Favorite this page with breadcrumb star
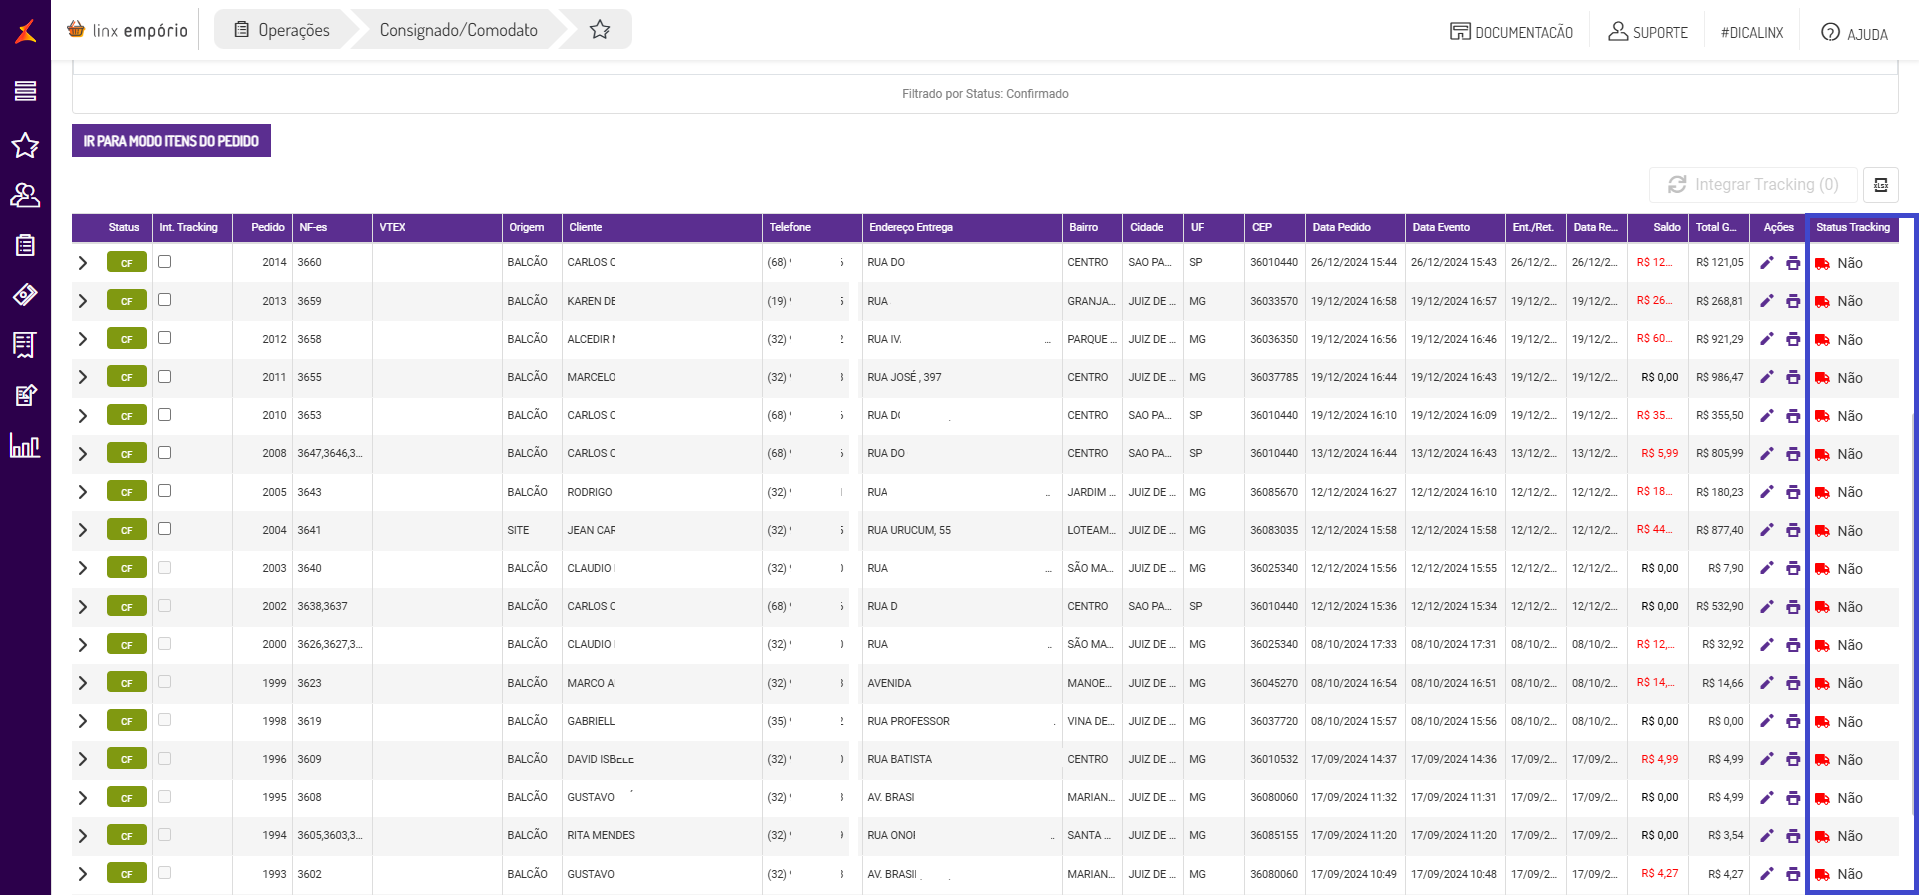 pyautogui.click(x=600, y=30)
